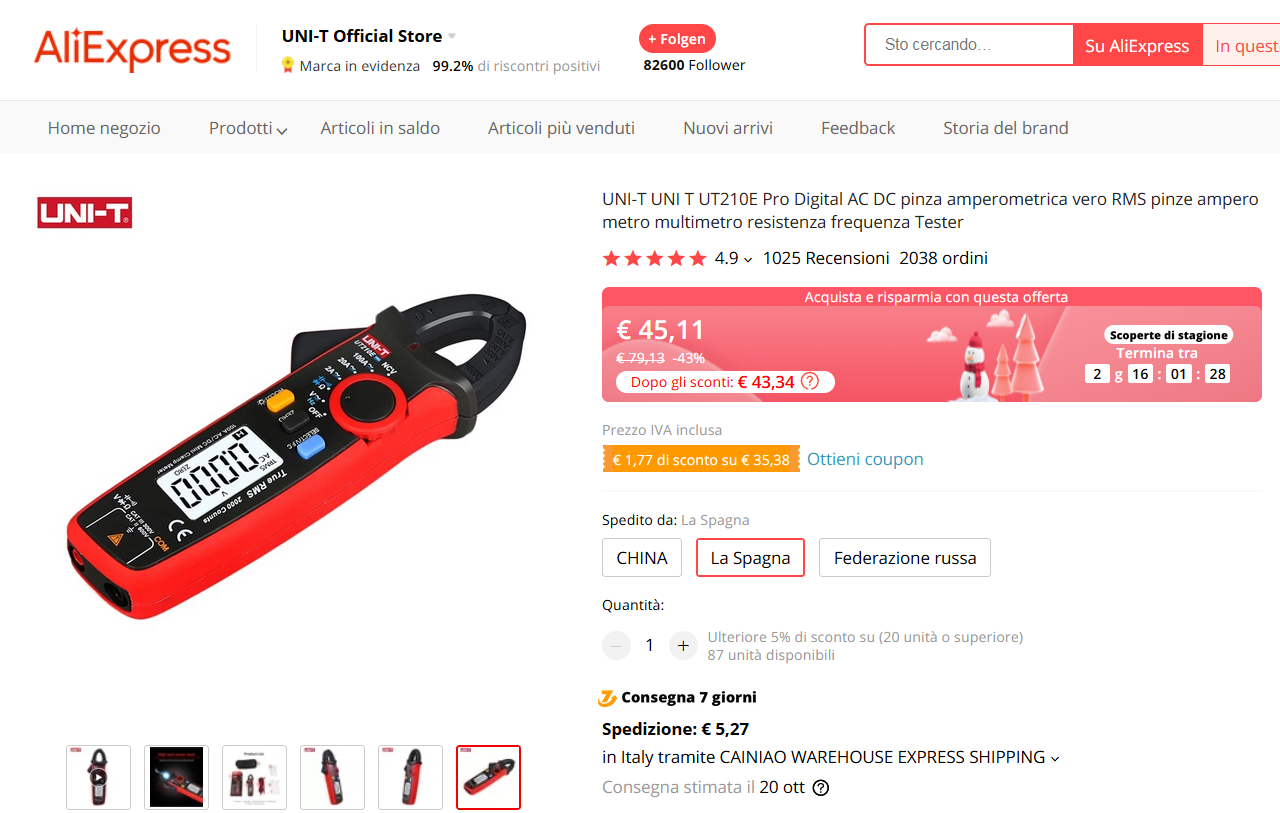
Task: Open the Articoli in saldo tab
Action: pos(380,128)
